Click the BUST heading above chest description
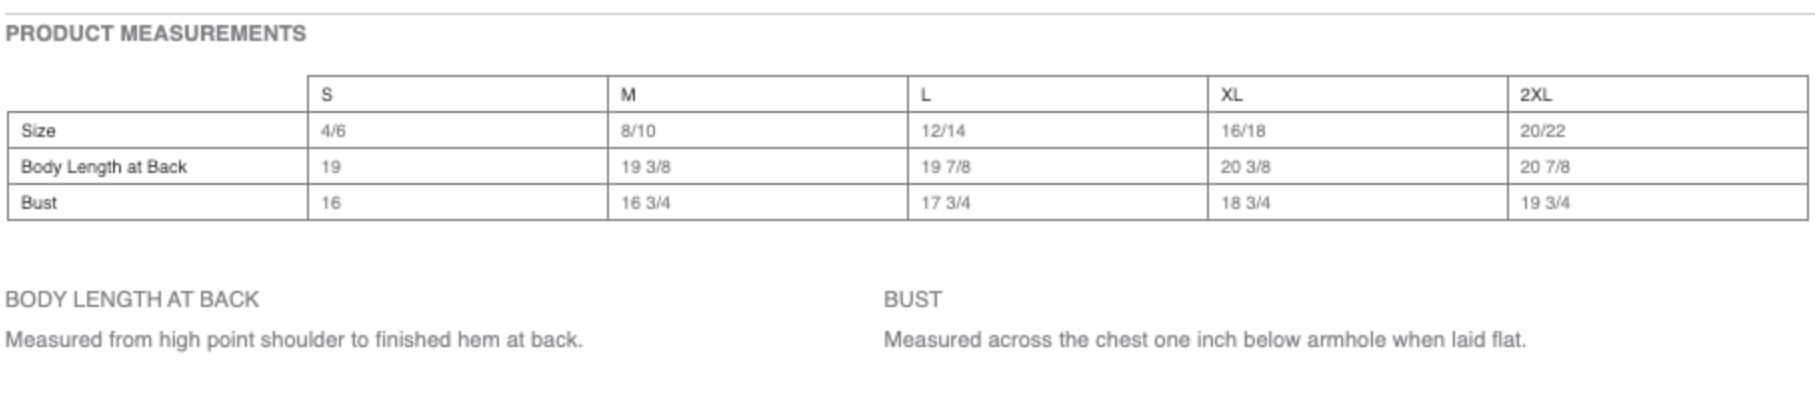The width and height of the screenshot is (1815, 401). tap(913, 300)
